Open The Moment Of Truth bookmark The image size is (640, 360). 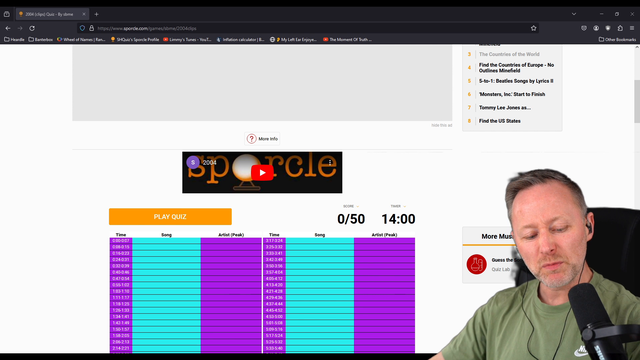pos(347,40)
